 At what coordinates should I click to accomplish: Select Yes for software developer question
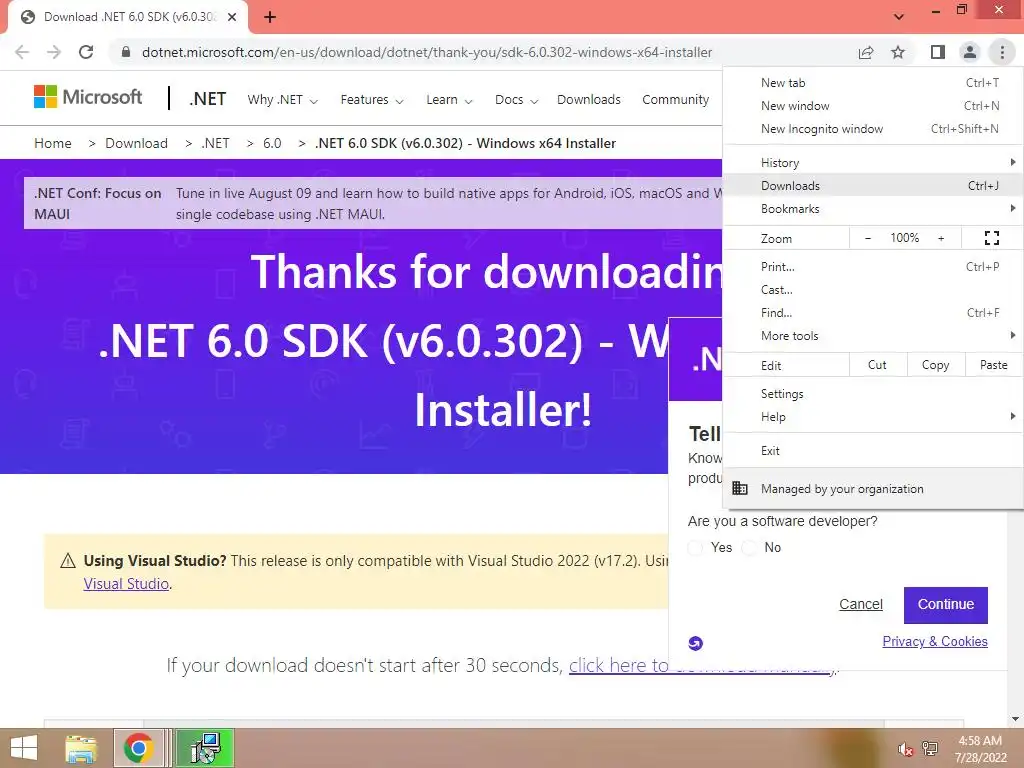[x=696, y=548]
